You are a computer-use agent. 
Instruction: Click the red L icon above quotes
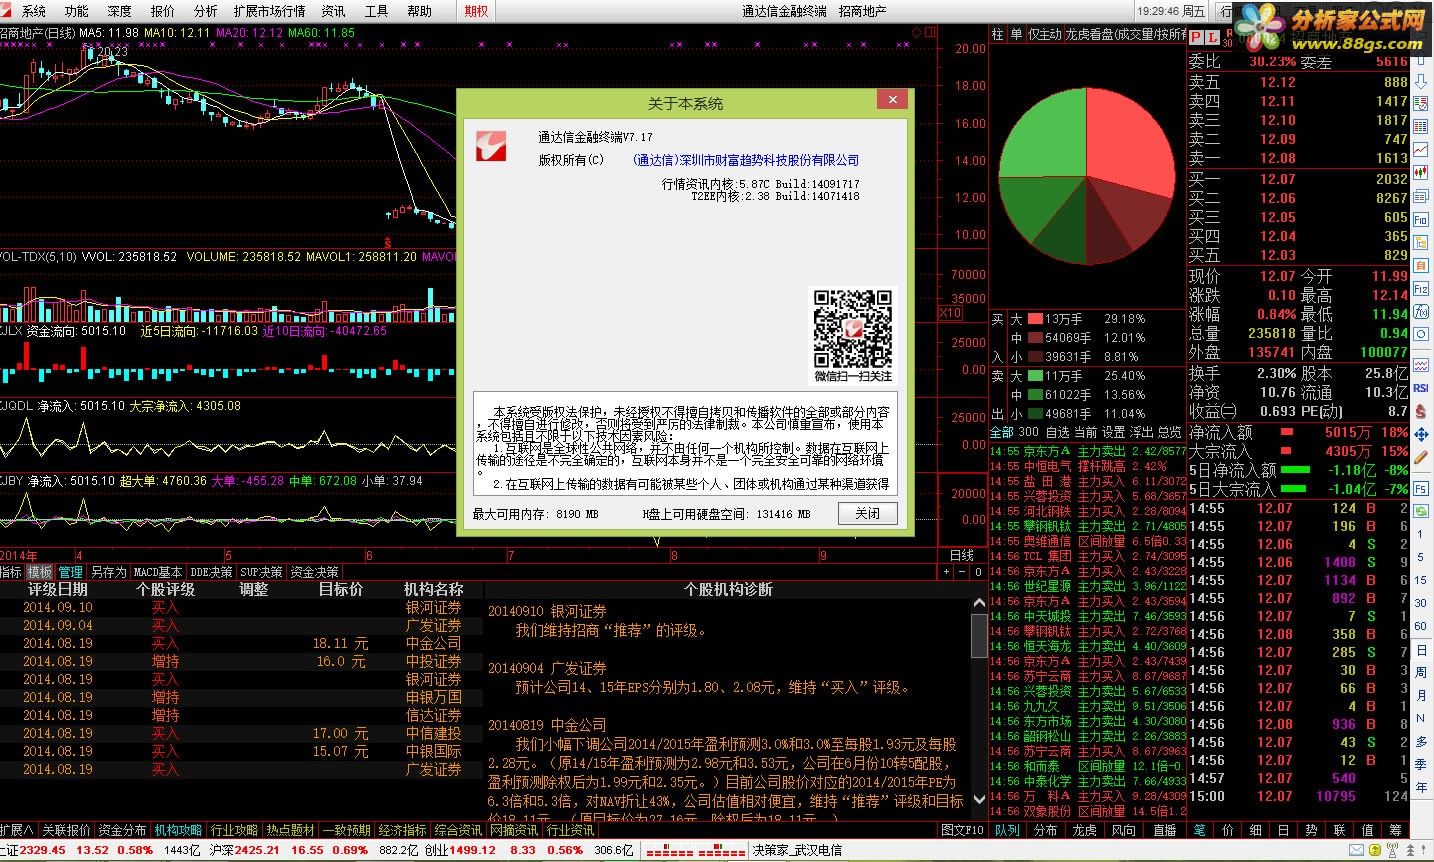click(x=1212, y=37)
